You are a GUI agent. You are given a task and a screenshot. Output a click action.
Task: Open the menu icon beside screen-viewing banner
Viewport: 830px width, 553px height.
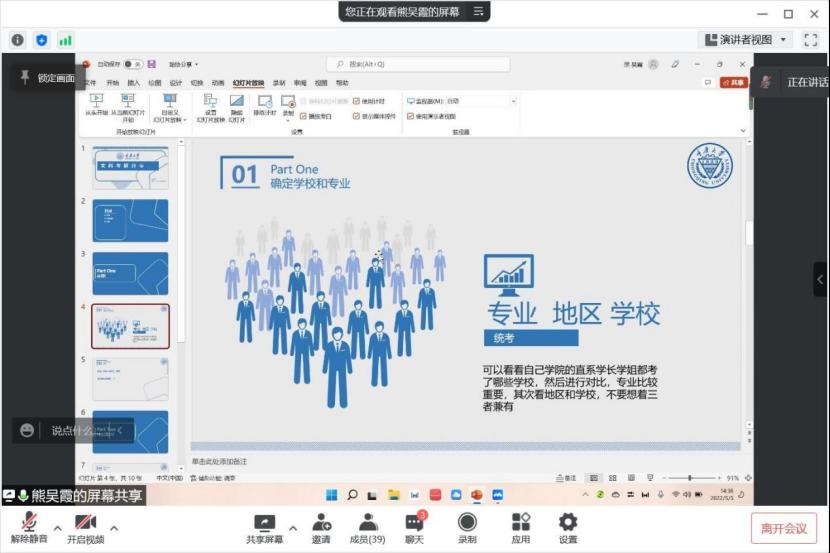click(x=478, y=11)
